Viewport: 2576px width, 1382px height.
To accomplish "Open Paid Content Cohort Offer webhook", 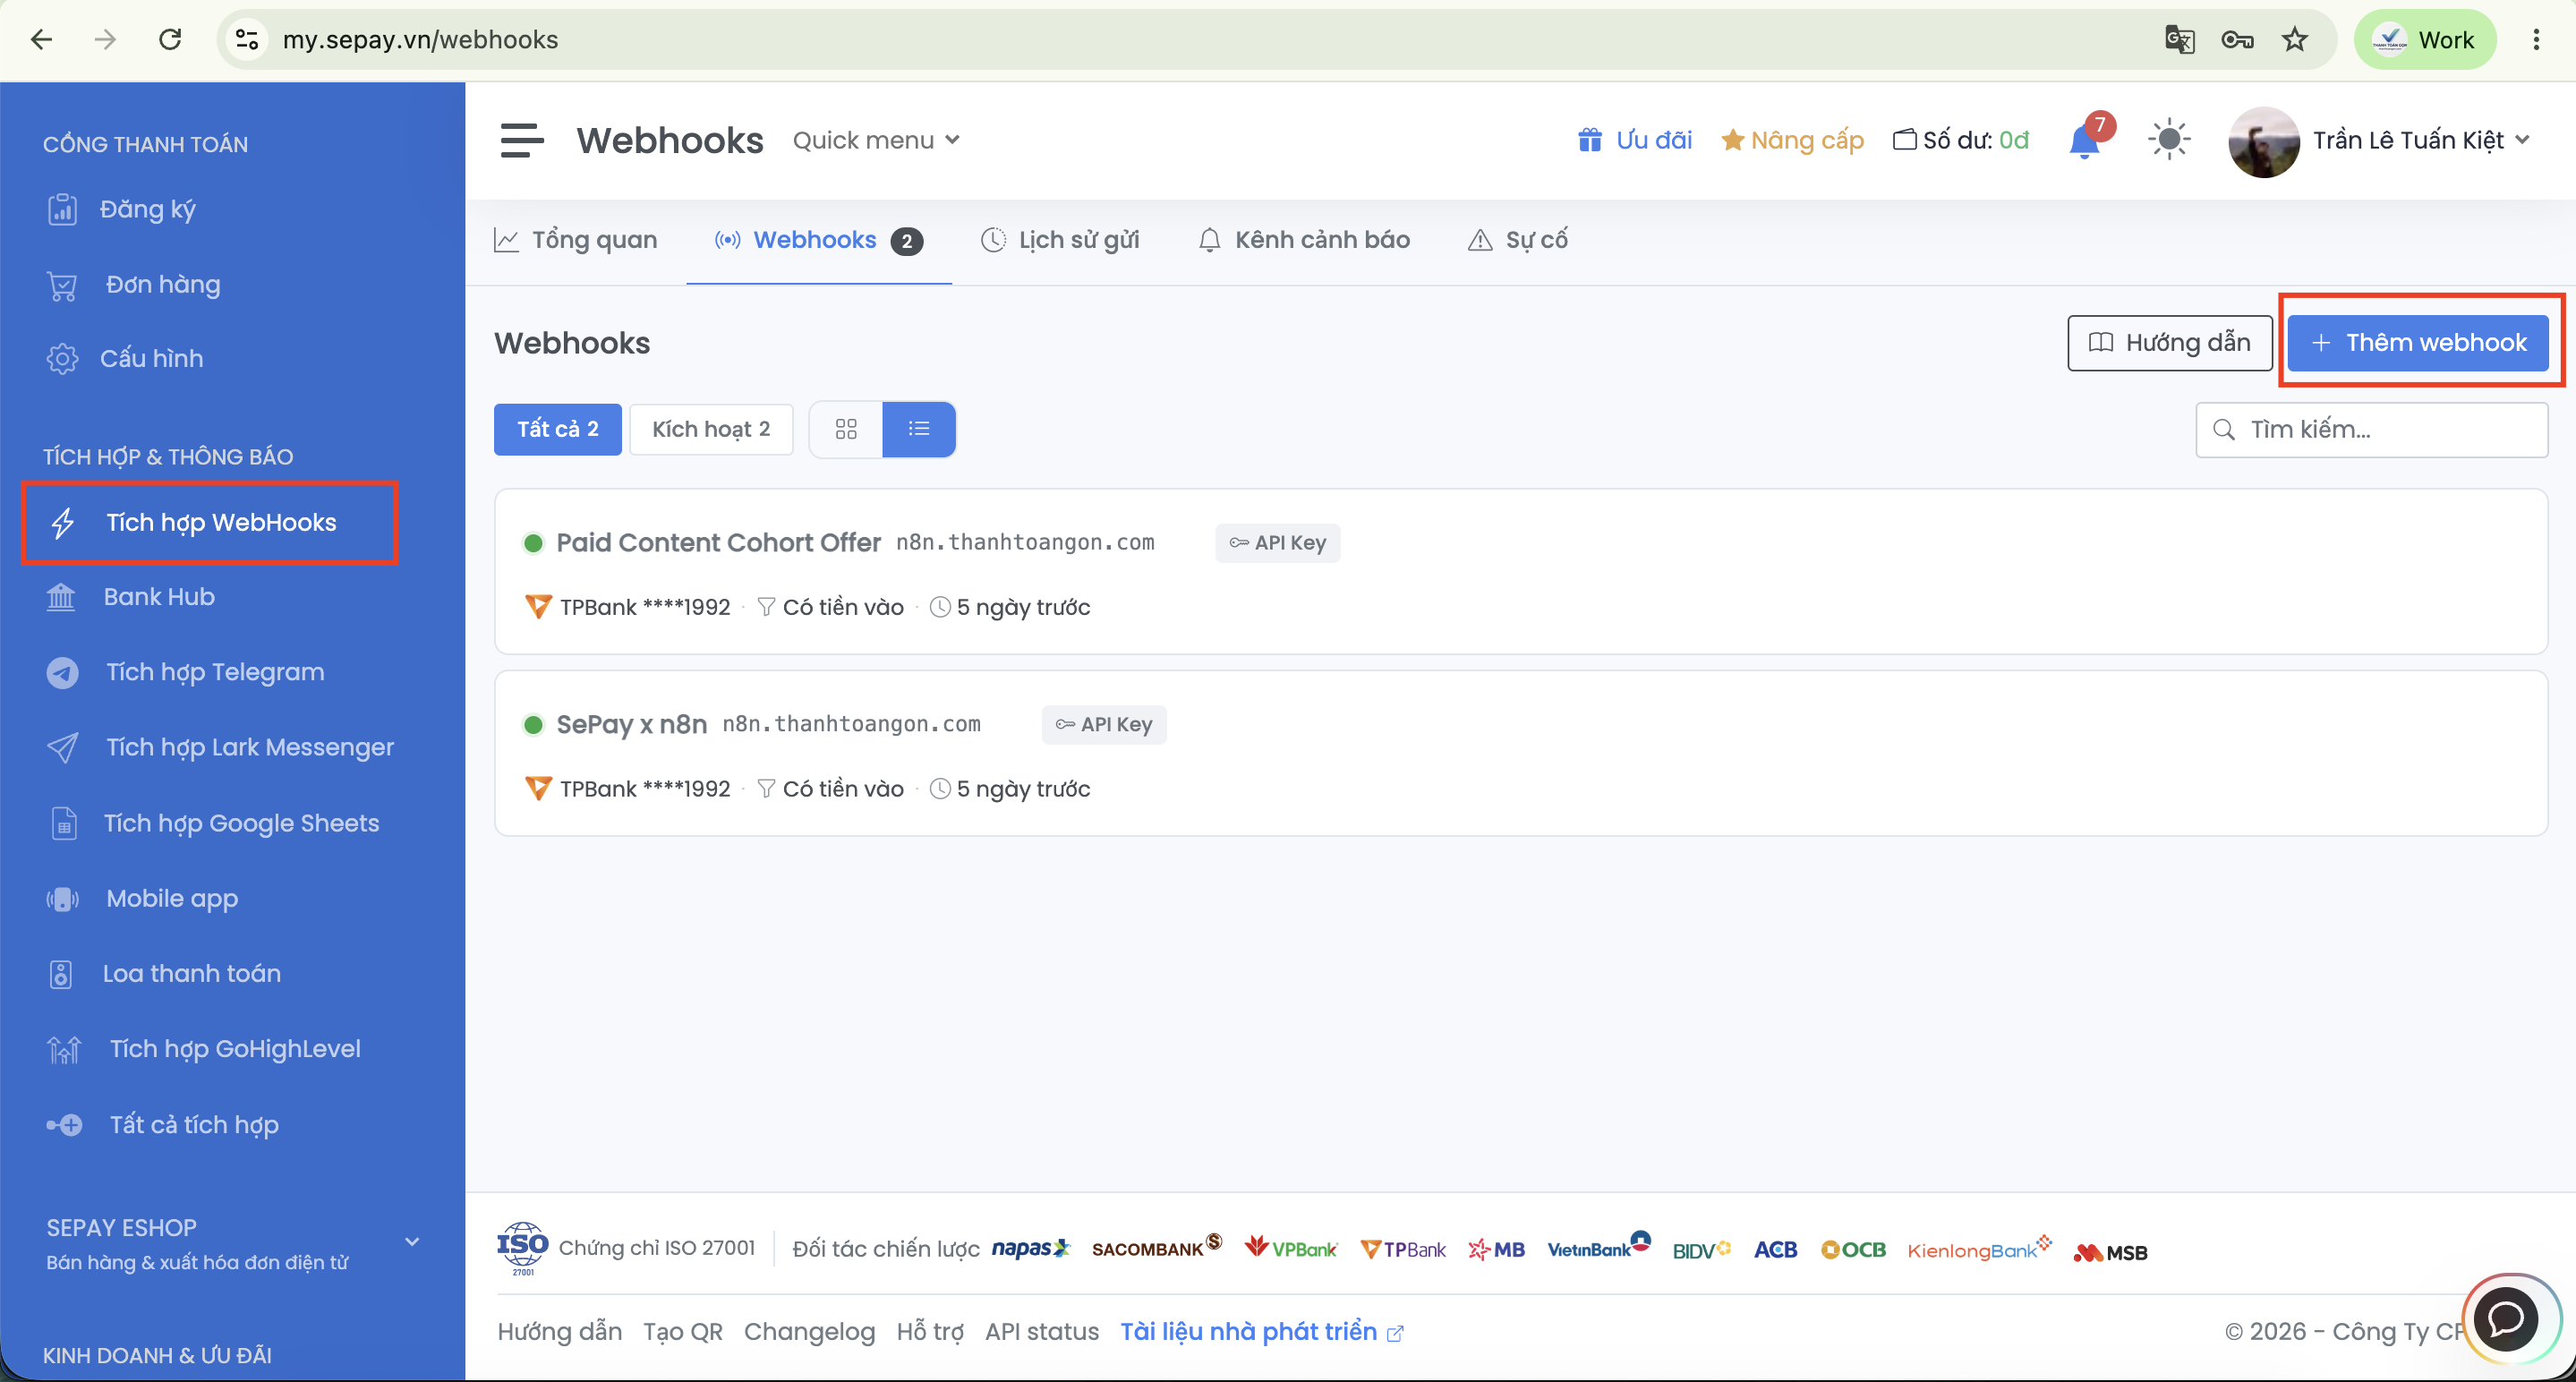I will click(x=718, y=543).
